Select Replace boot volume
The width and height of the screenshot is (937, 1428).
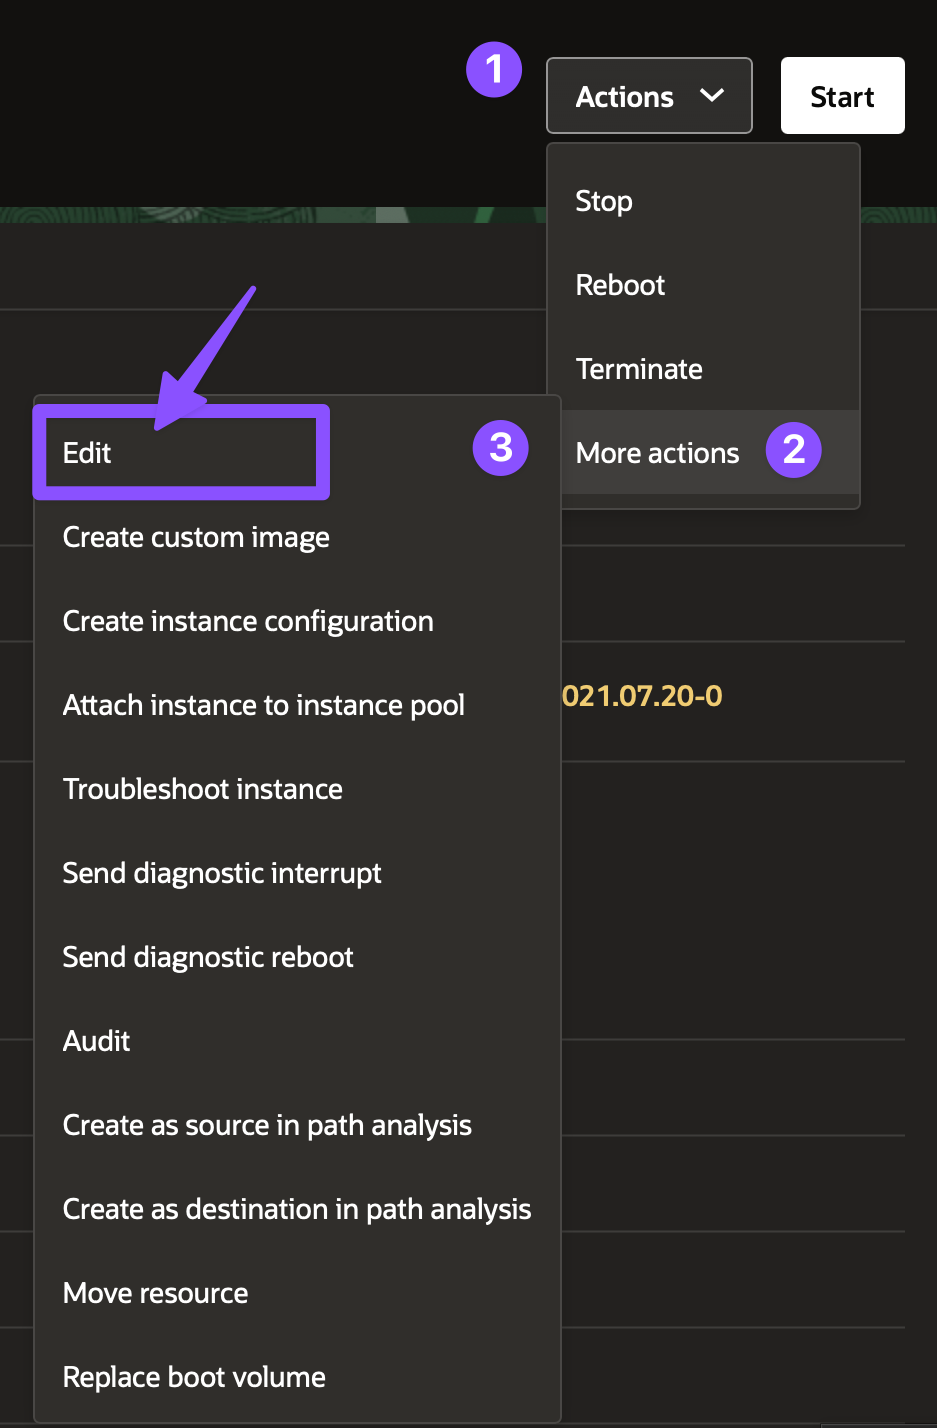297,1377
